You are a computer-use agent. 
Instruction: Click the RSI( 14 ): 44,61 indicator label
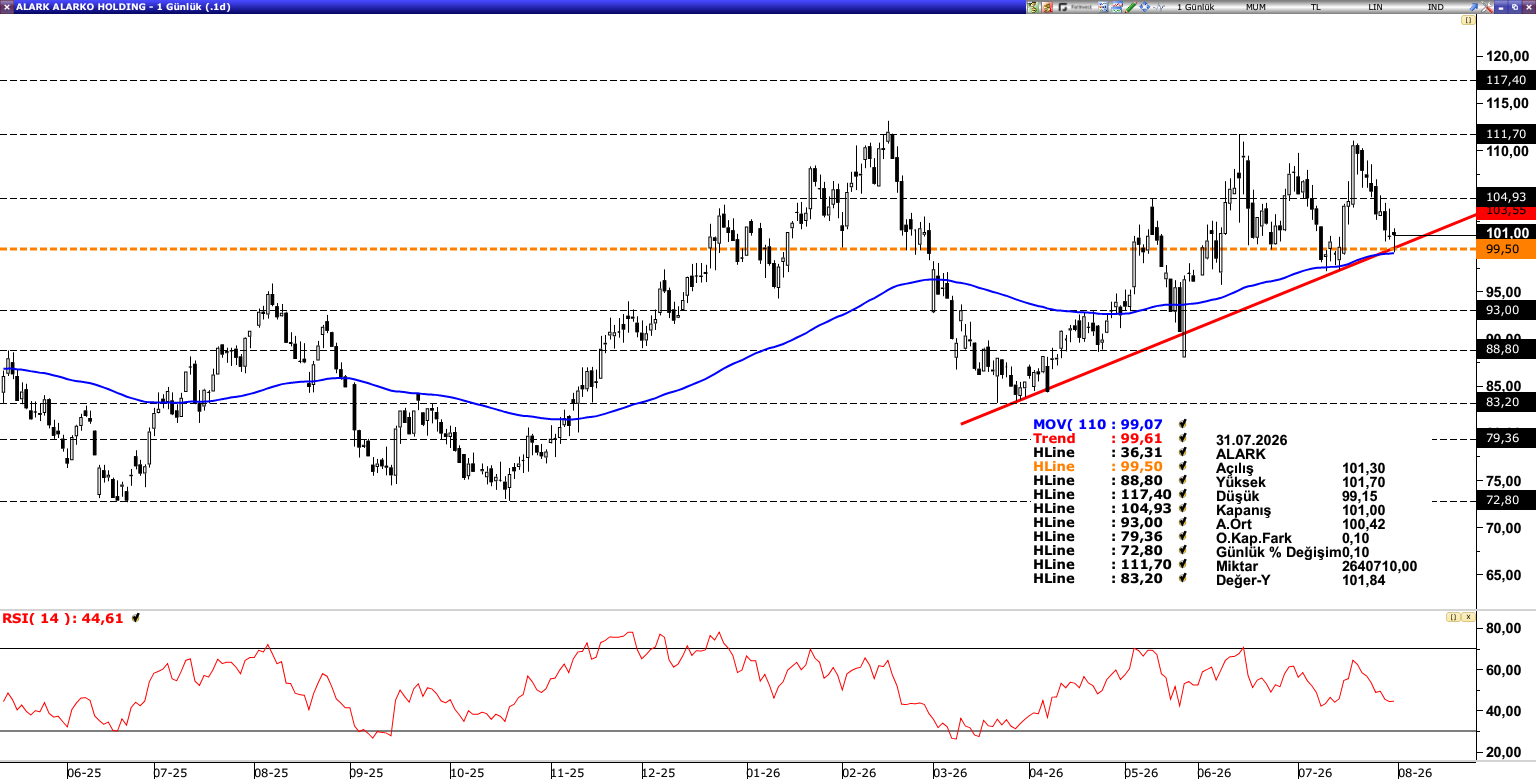tap(63, 618)
